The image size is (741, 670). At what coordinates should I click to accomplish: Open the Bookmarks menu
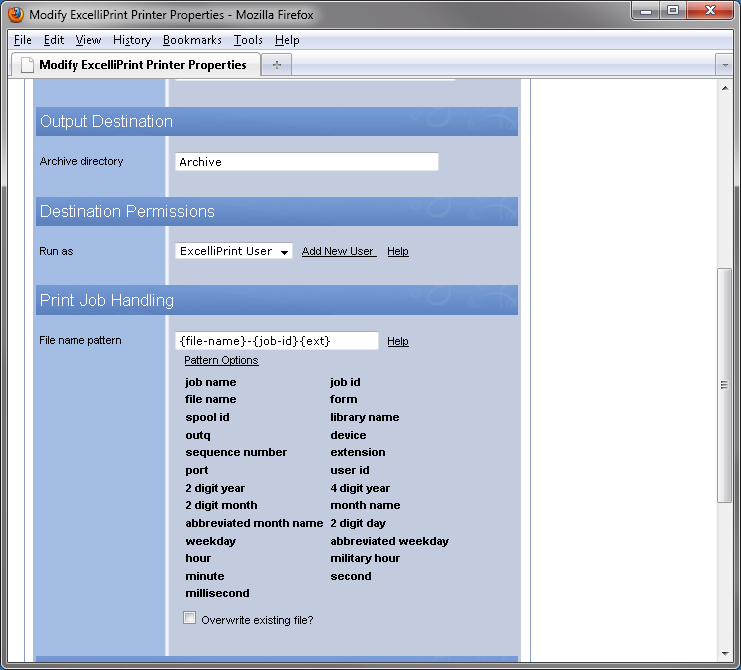pos(192,40)
